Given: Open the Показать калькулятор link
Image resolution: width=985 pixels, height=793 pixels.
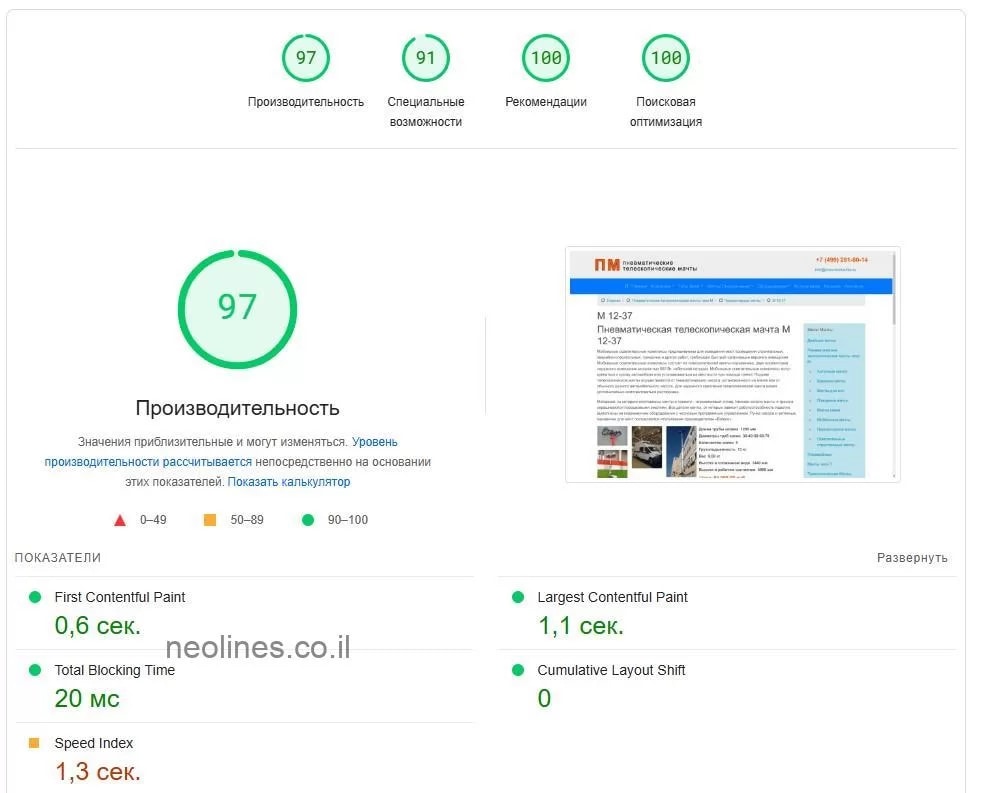Looking at the screenshot, I should (288, 482).
